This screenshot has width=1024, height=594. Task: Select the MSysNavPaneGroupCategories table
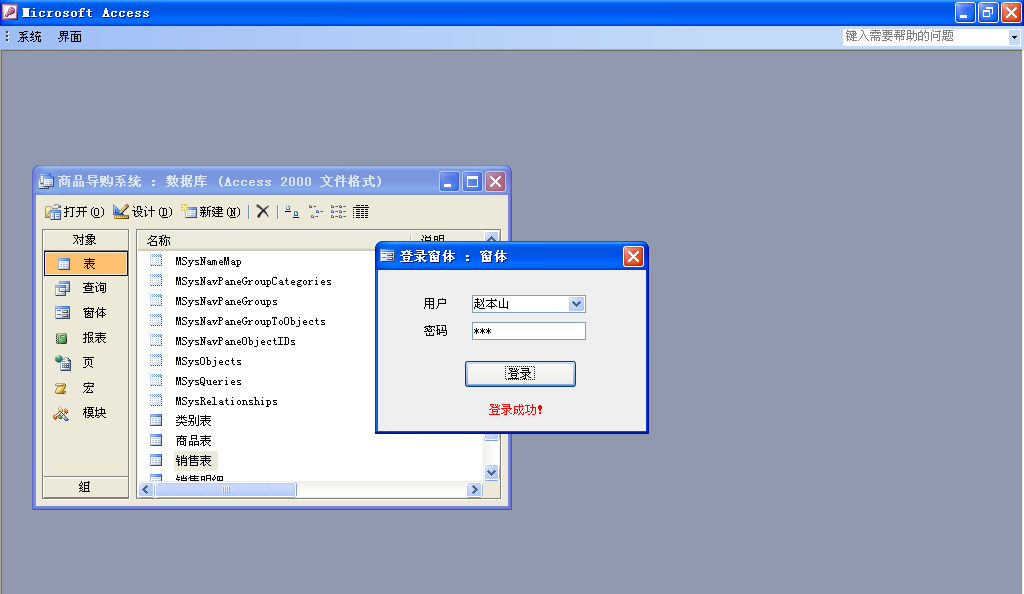tap(253, 281)
